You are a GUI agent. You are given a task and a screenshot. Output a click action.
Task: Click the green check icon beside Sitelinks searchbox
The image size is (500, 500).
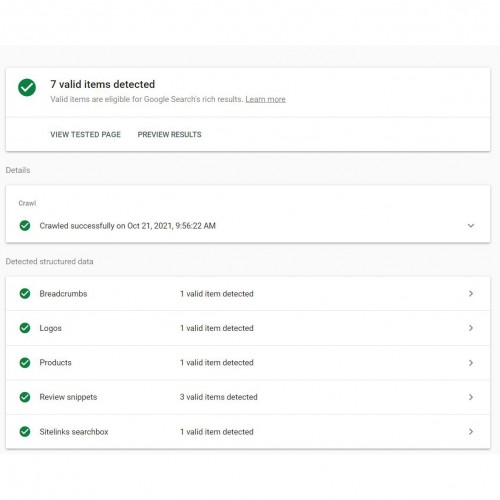(x=25, y=432)
